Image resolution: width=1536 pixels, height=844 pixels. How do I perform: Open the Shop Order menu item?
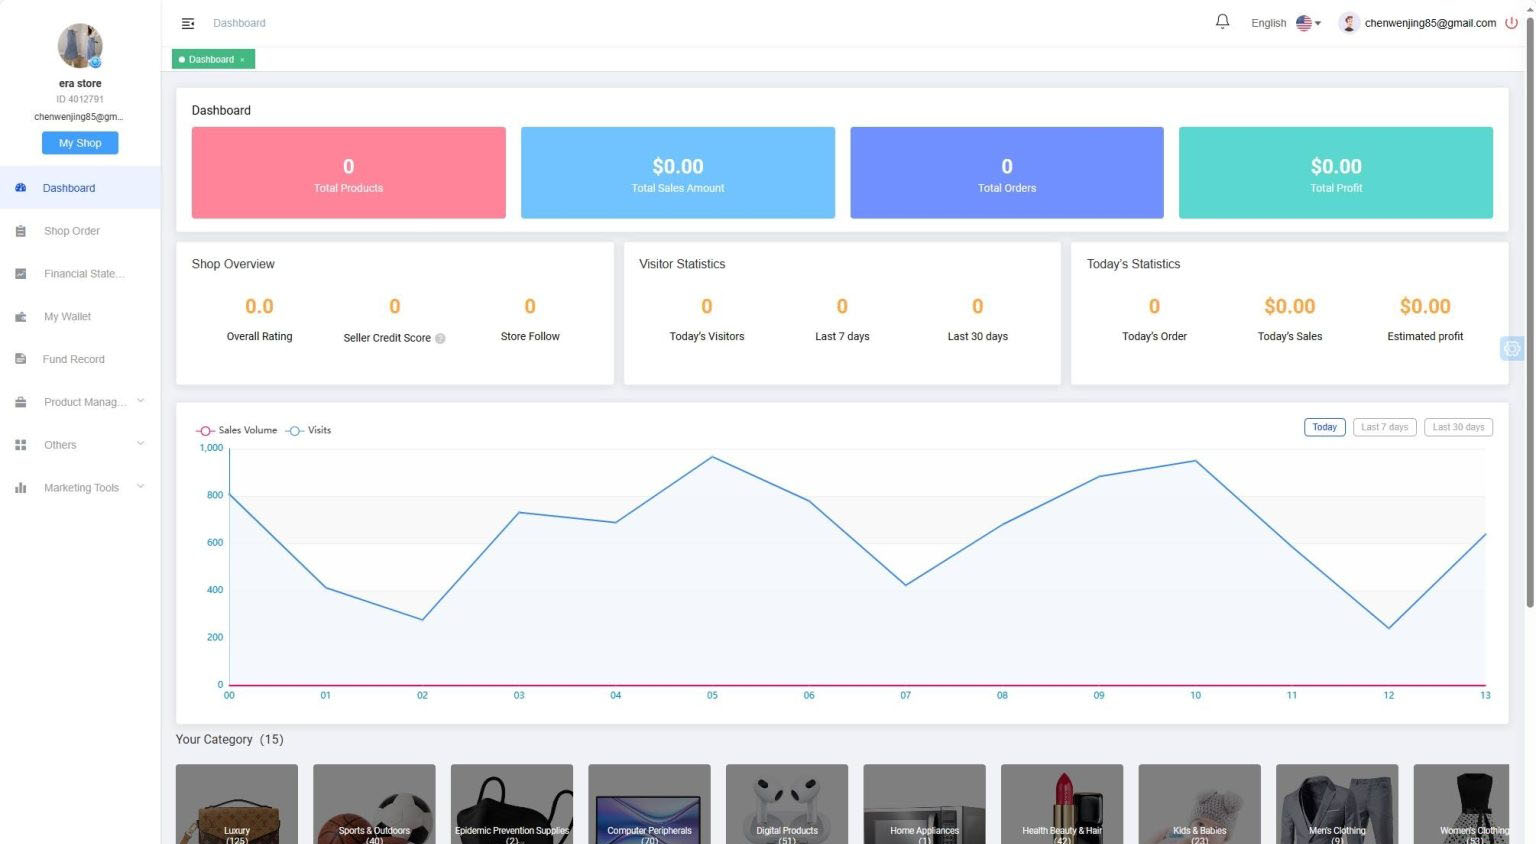point(80,231)
